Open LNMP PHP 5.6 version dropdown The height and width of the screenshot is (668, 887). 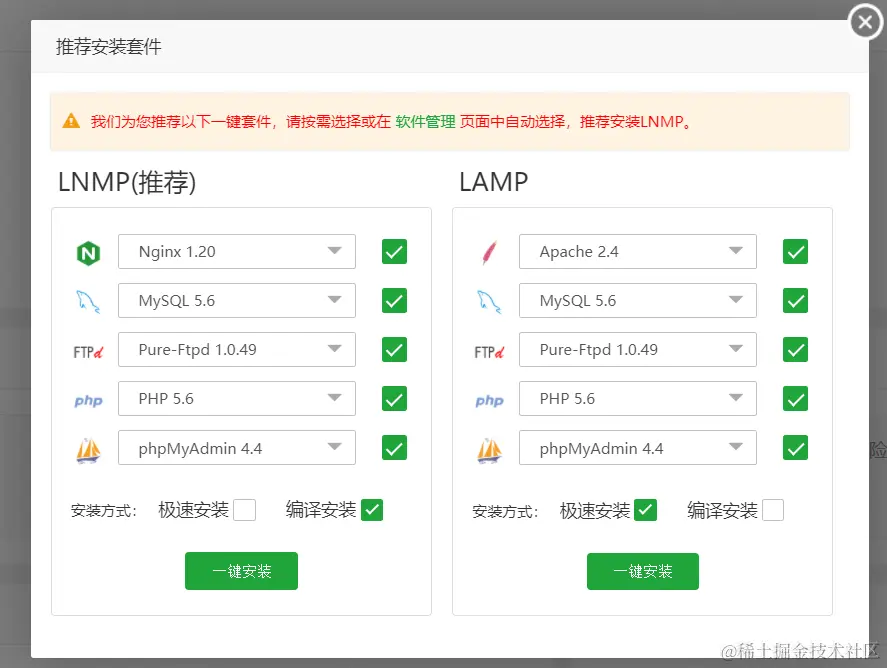(237, 399)
